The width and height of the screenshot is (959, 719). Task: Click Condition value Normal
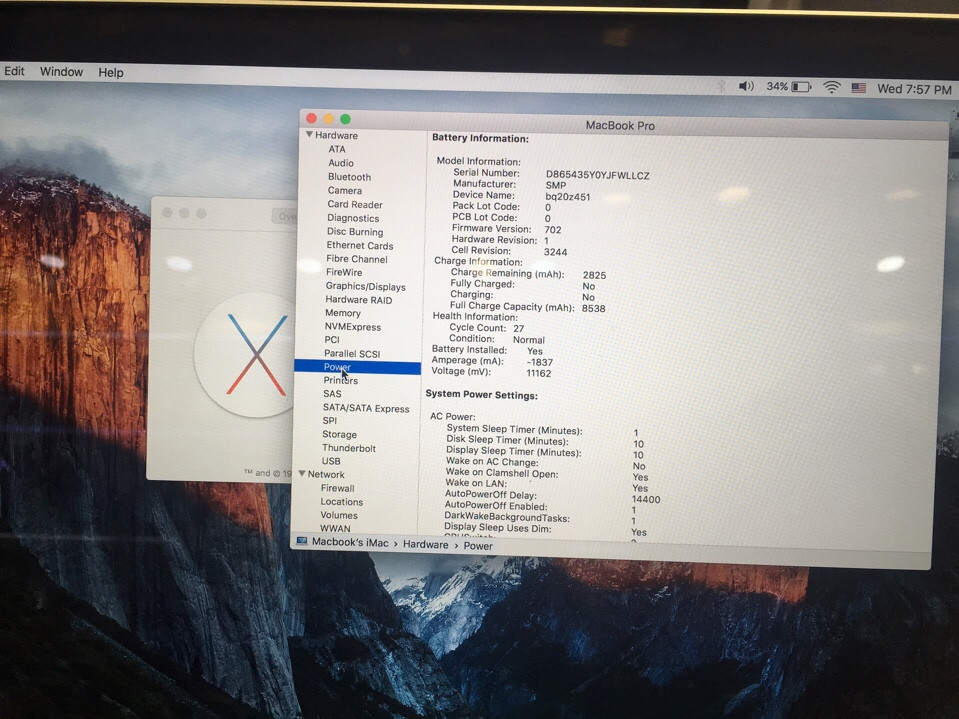(x=528, y=340)
